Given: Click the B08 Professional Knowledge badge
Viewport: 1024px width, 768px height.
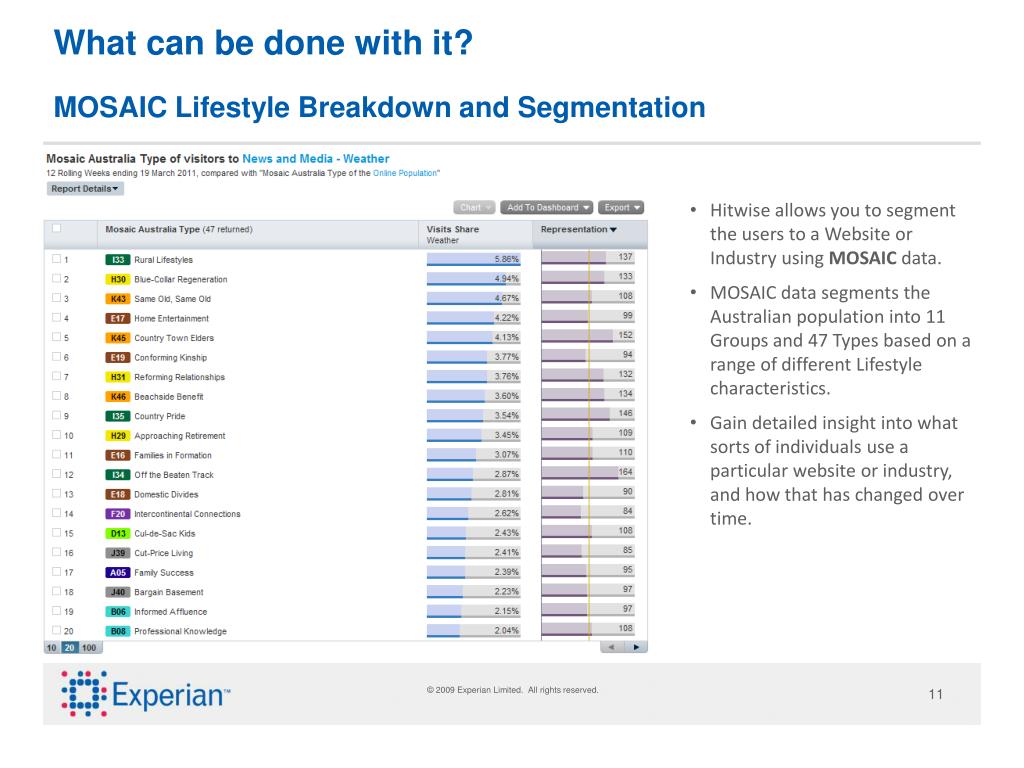Looking at the screenshot, I should click(118, 632).
